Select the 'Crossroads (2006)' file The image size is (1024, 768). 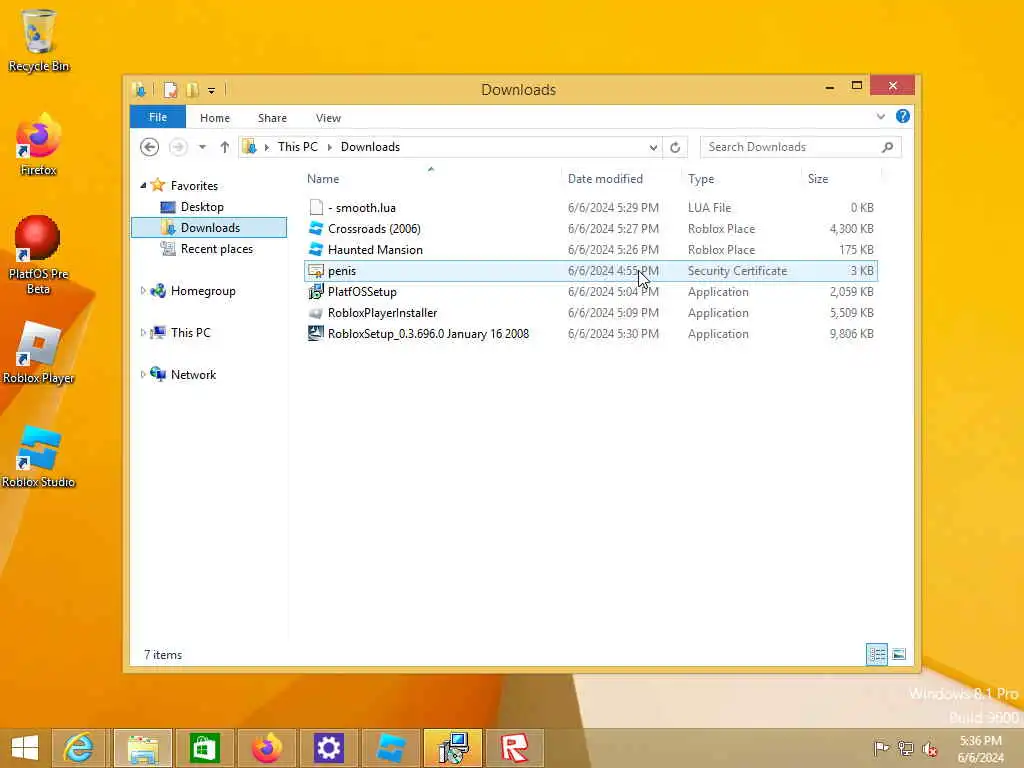point(590,229)
